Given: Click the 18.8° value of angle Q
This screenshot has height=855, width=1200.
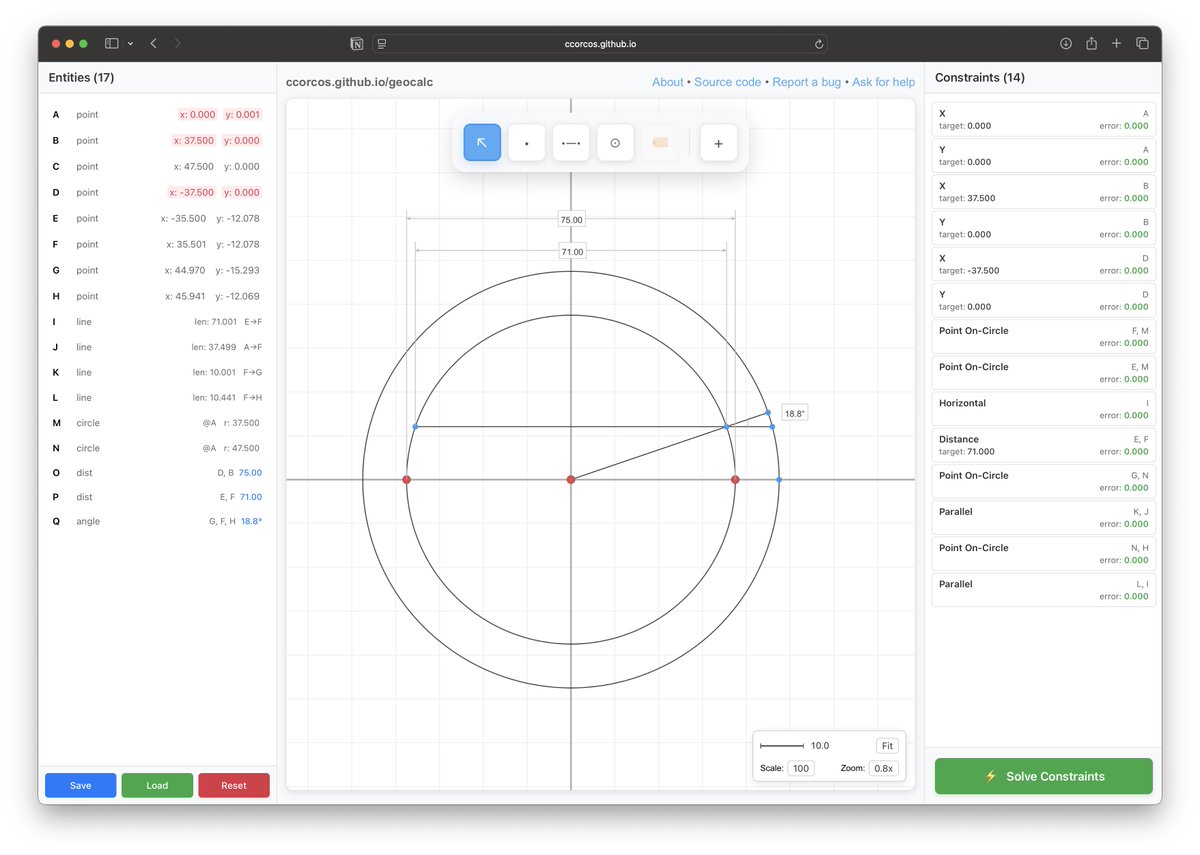Looking at the screenshot, I should (x=251, y=521).
